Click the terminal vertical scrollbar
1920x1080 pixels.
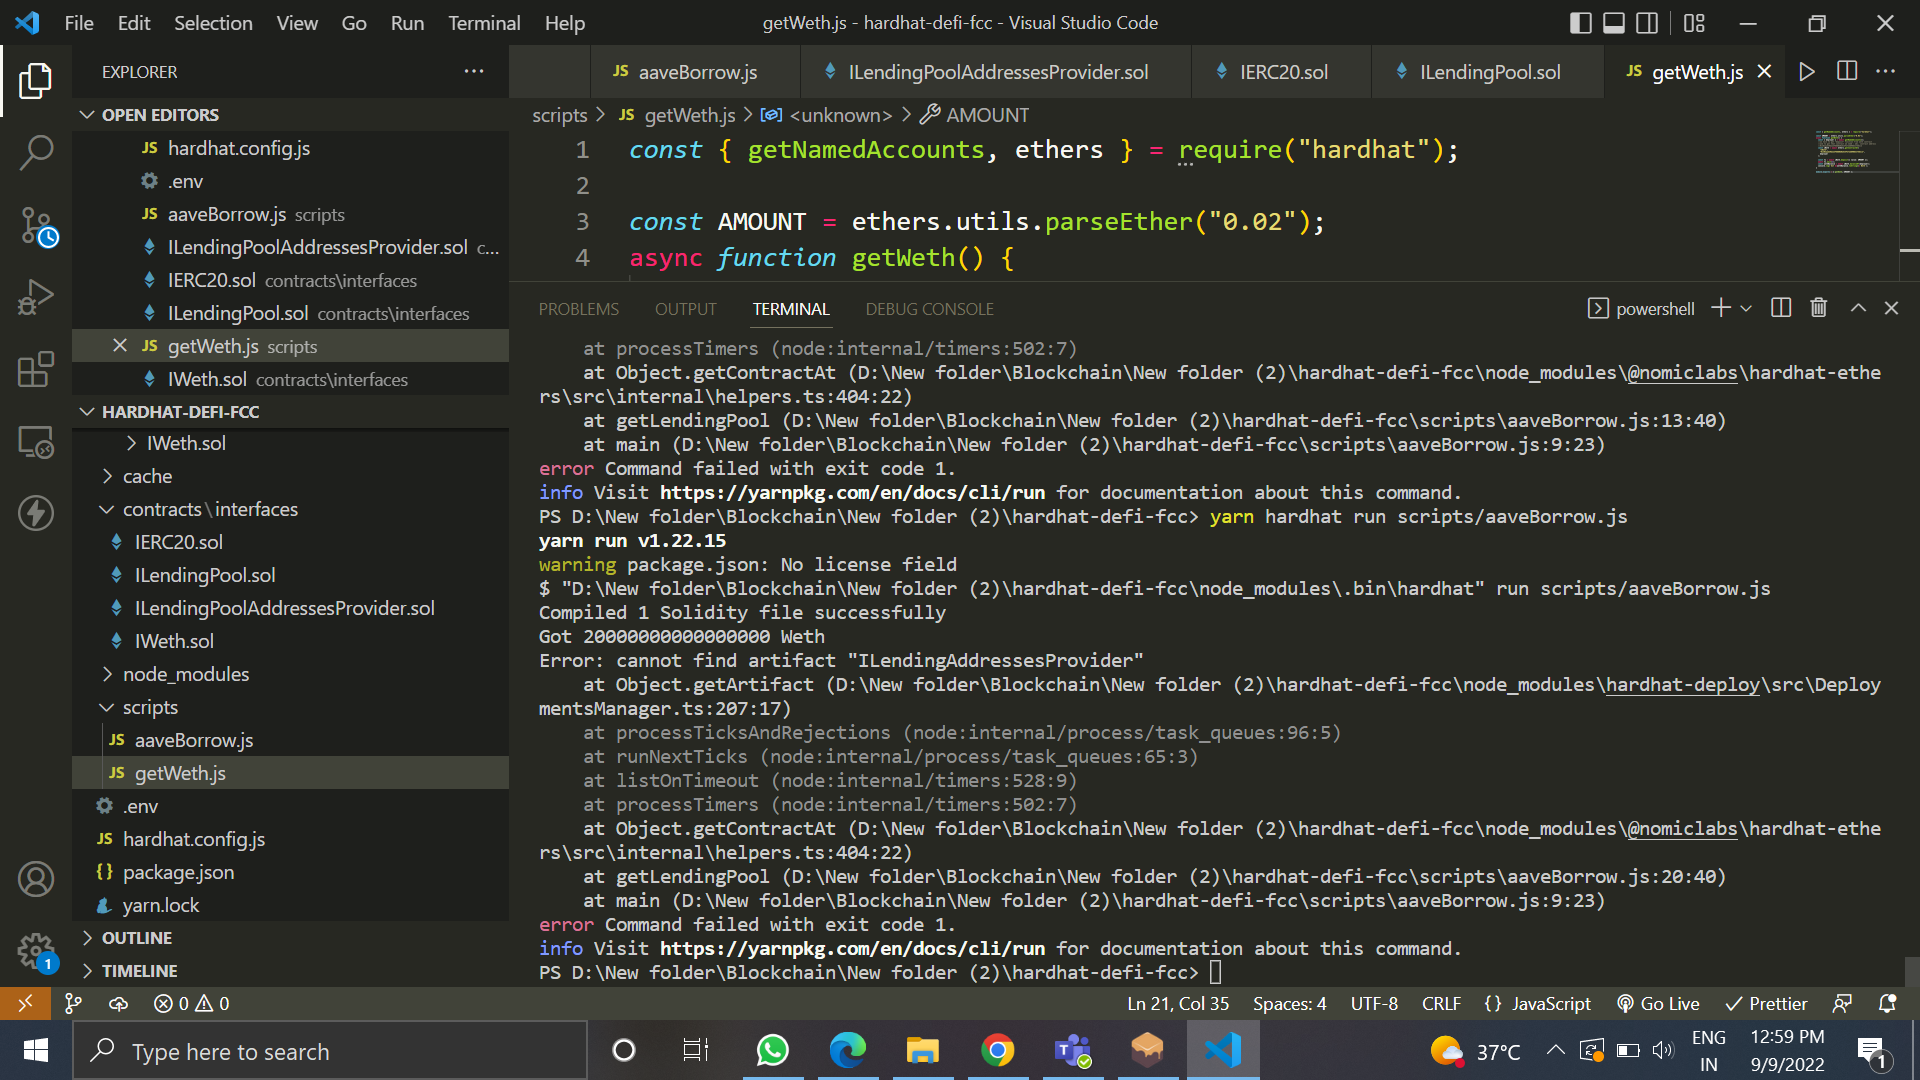[x=1911, y=972]
